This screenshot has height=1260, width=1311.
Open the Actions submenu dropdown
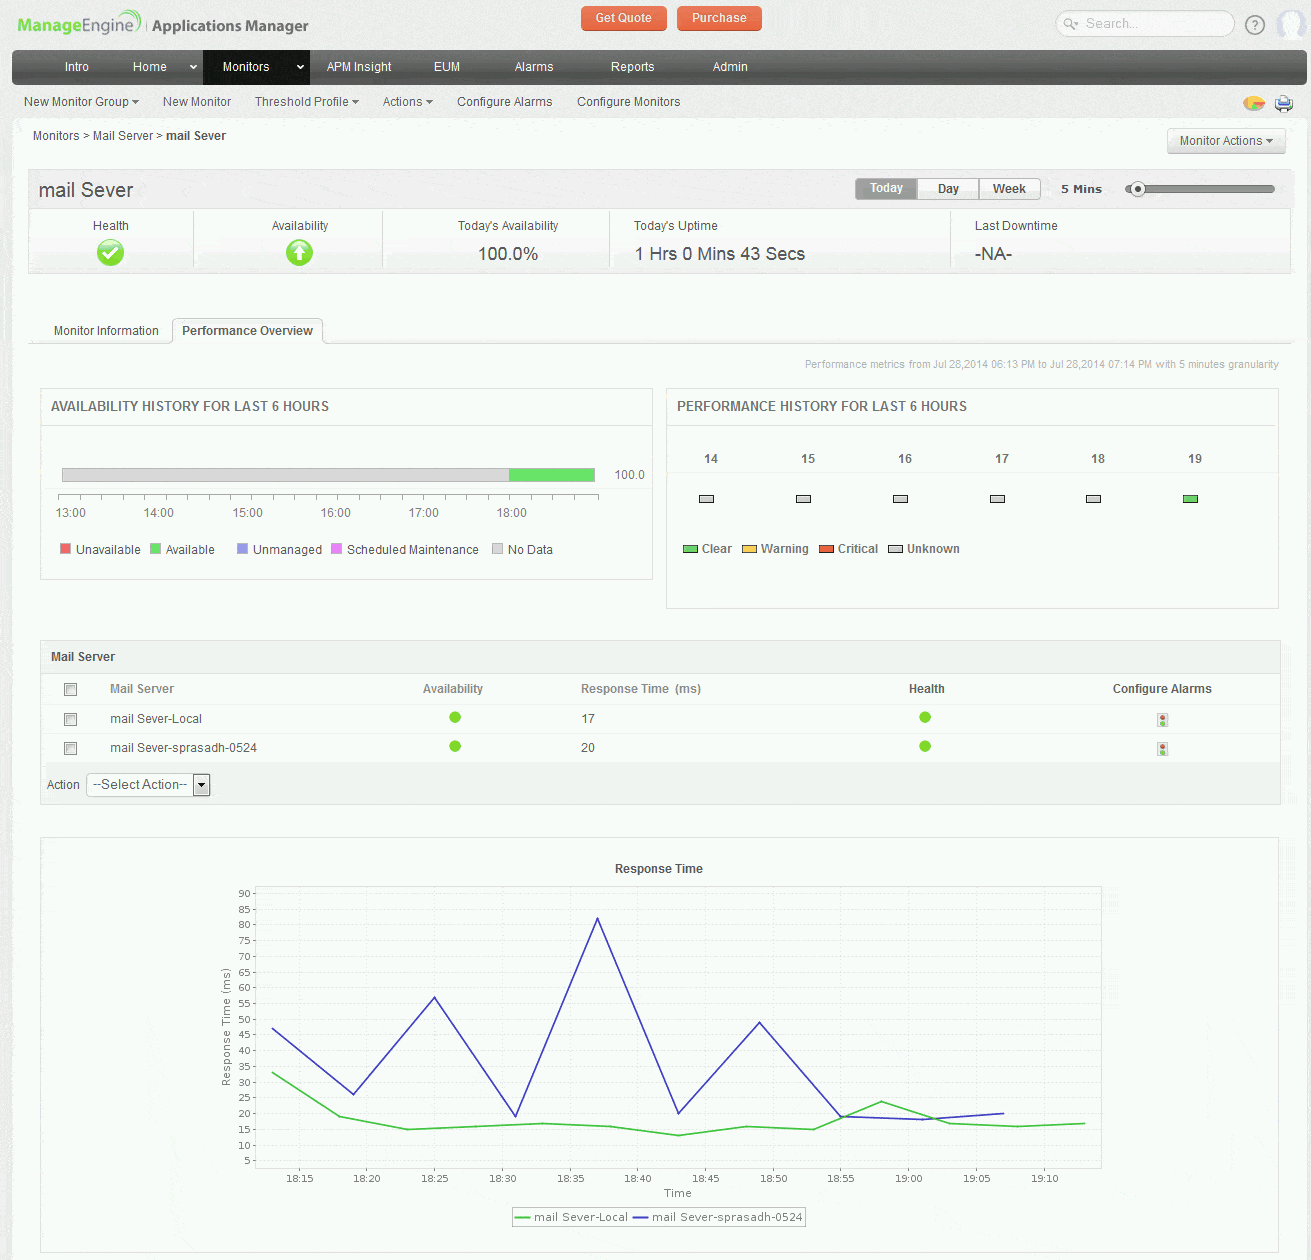pos(407,102)
